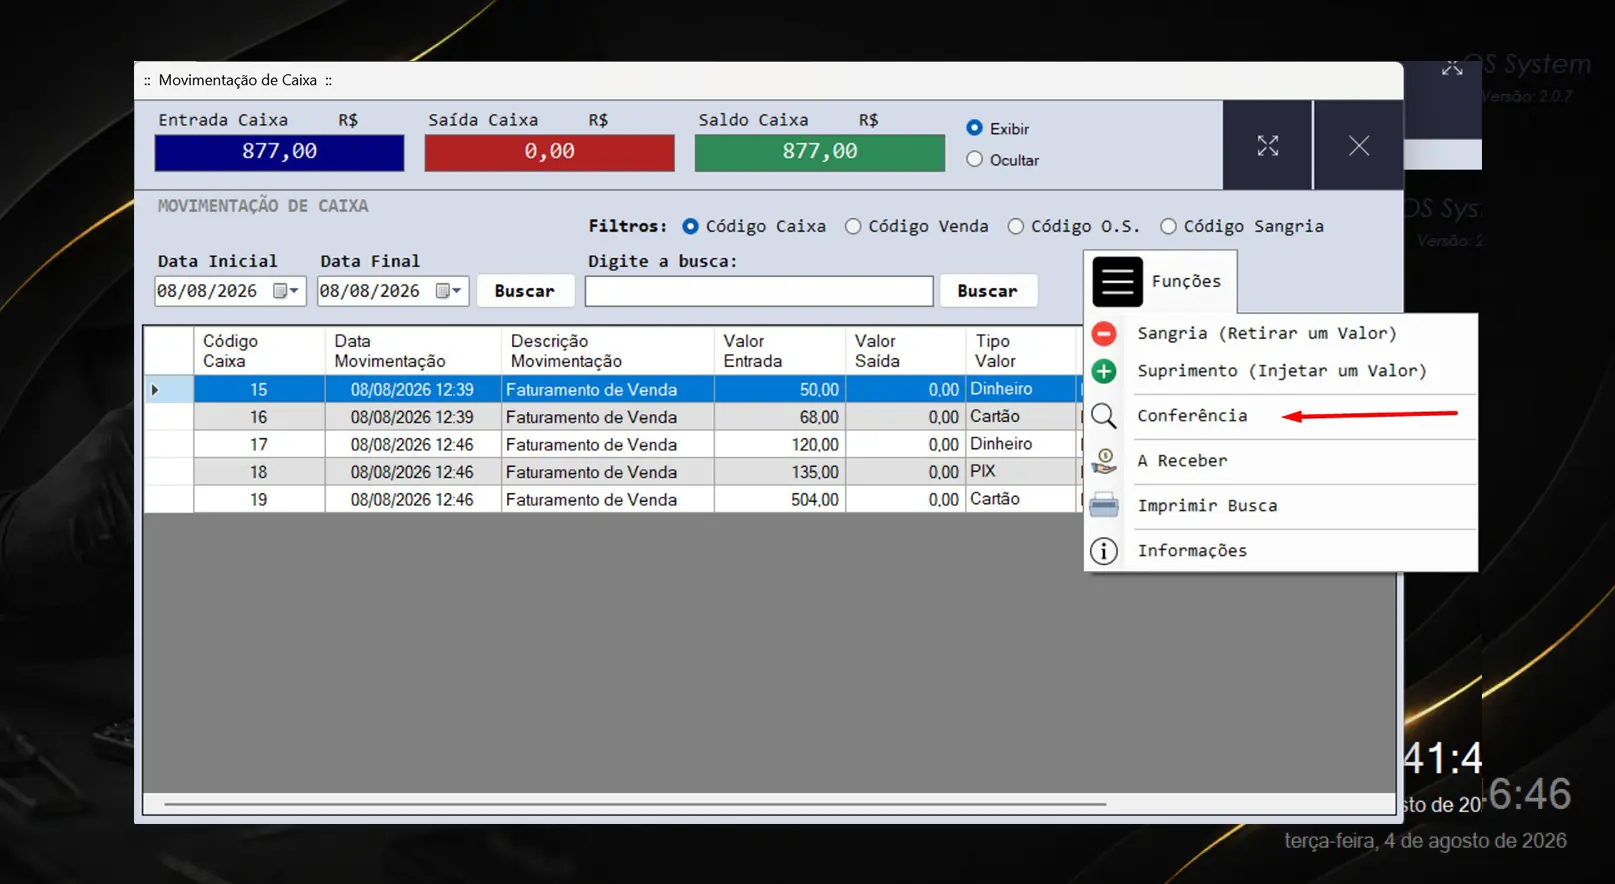Select the cell with code 18
The width and height of the screenshot is (1615, 884).
pyautogui.click(x=259, y=472)
